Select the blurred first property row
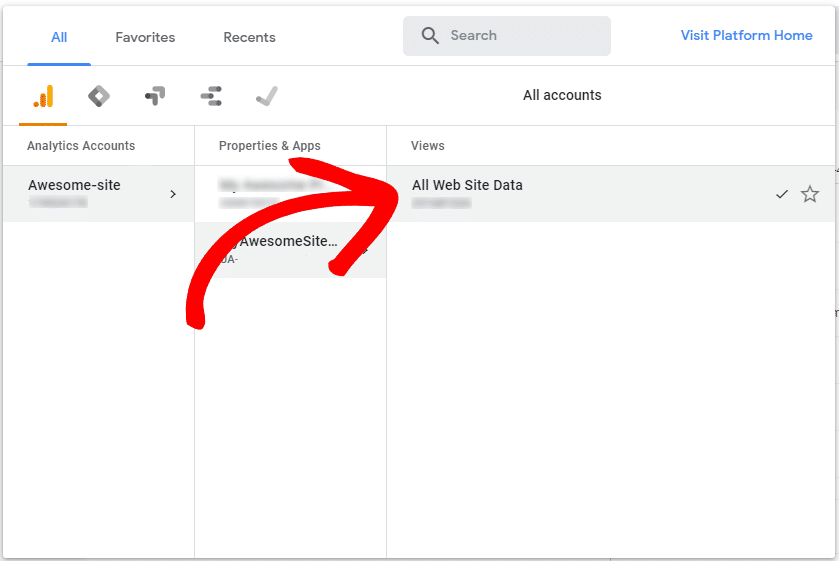 point(291,194)
